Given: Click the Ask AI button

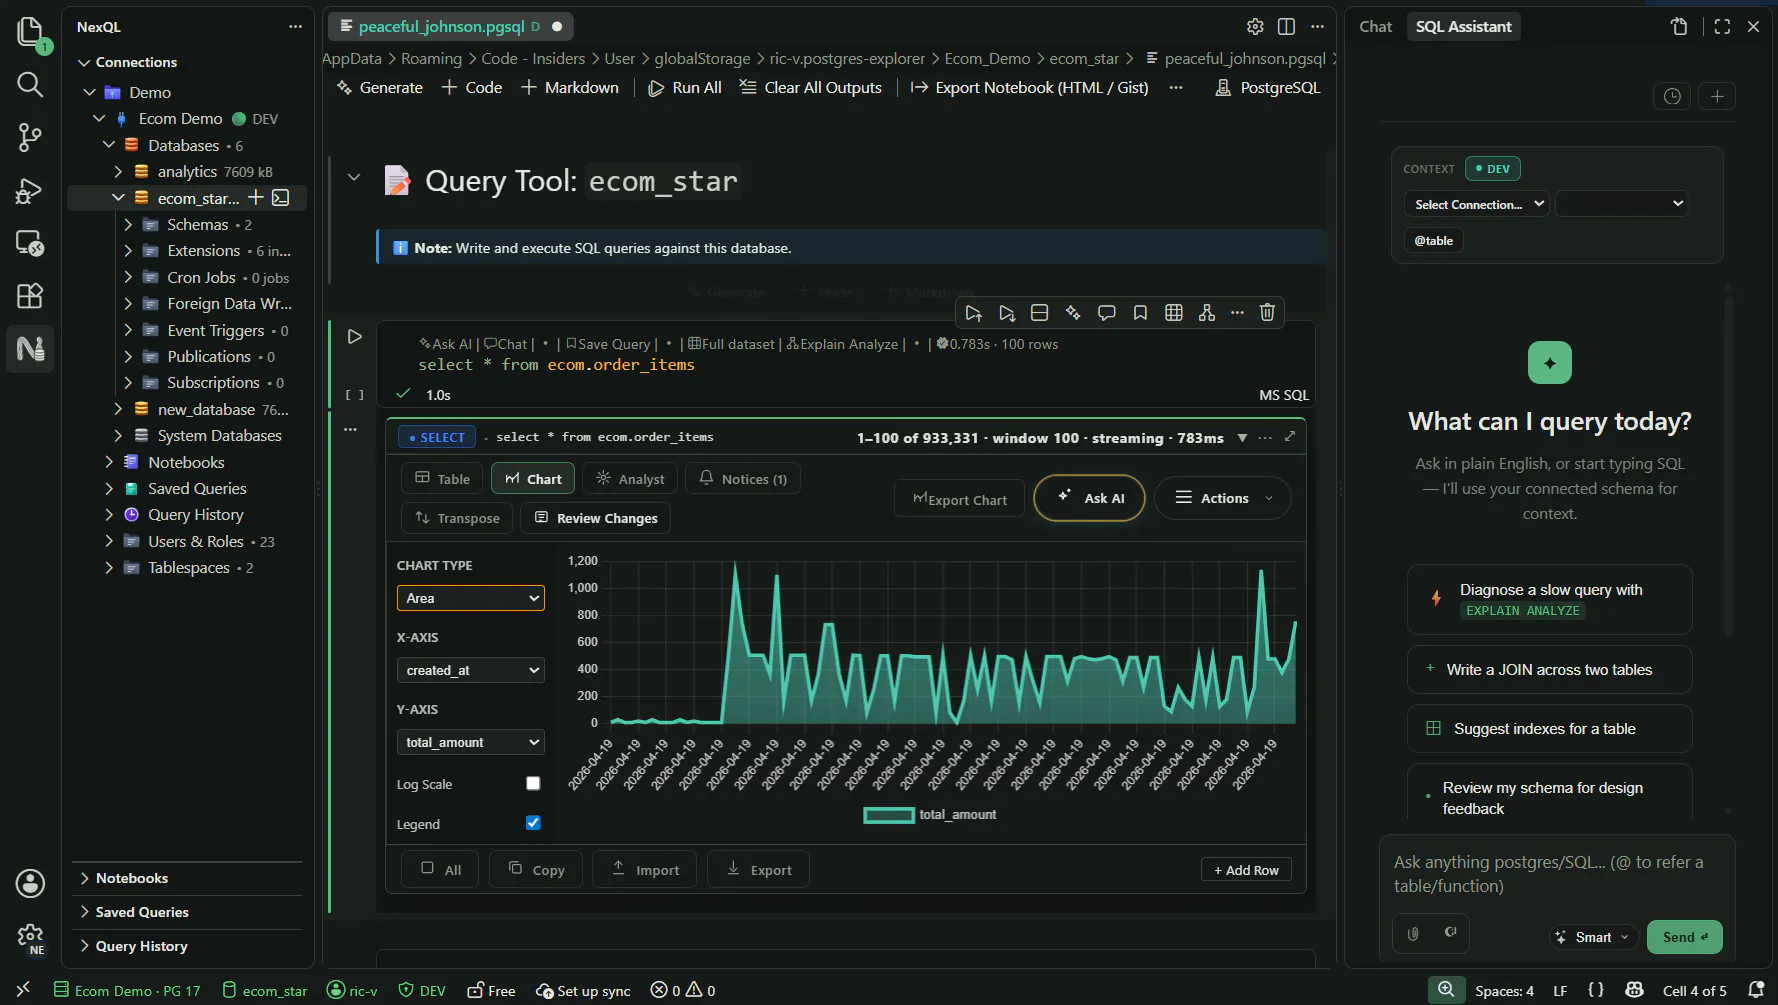Looking at the screenshot, I should click(1090, 498).
